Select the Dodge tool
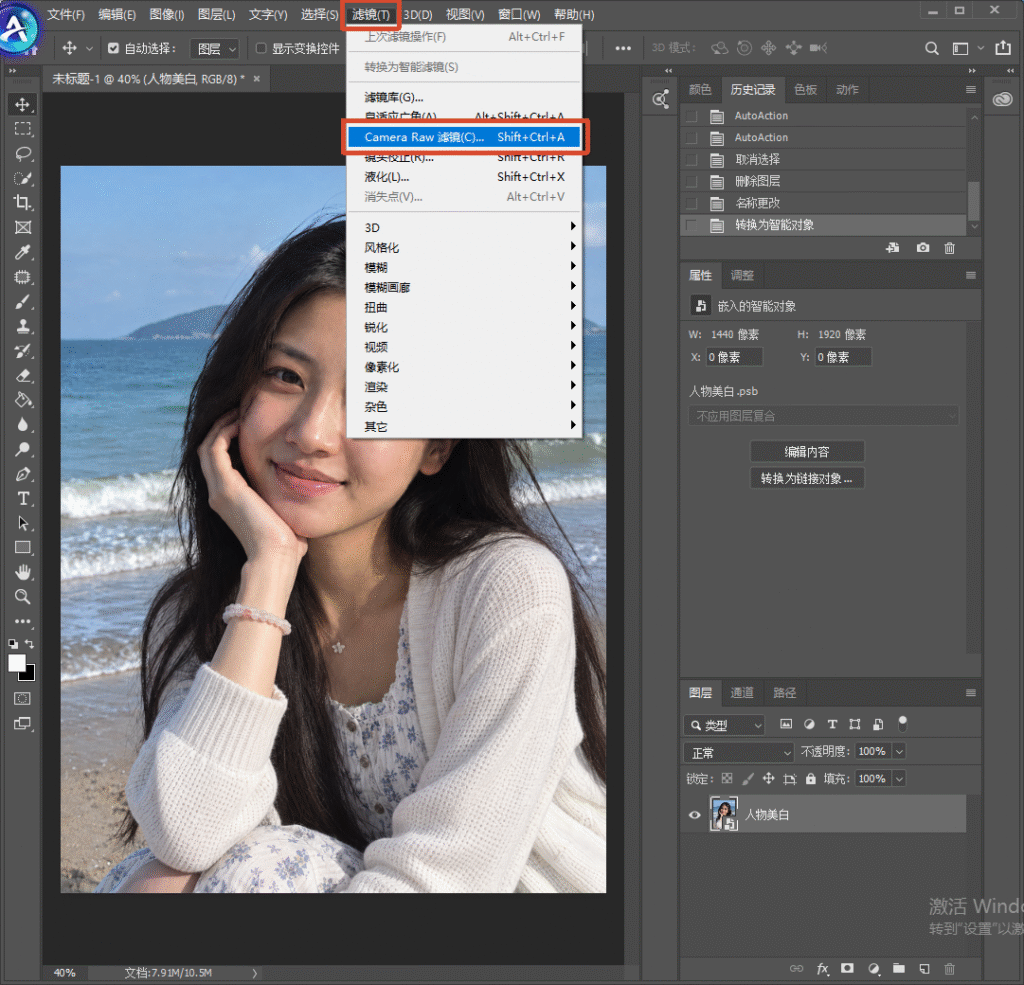 point(23,449)
